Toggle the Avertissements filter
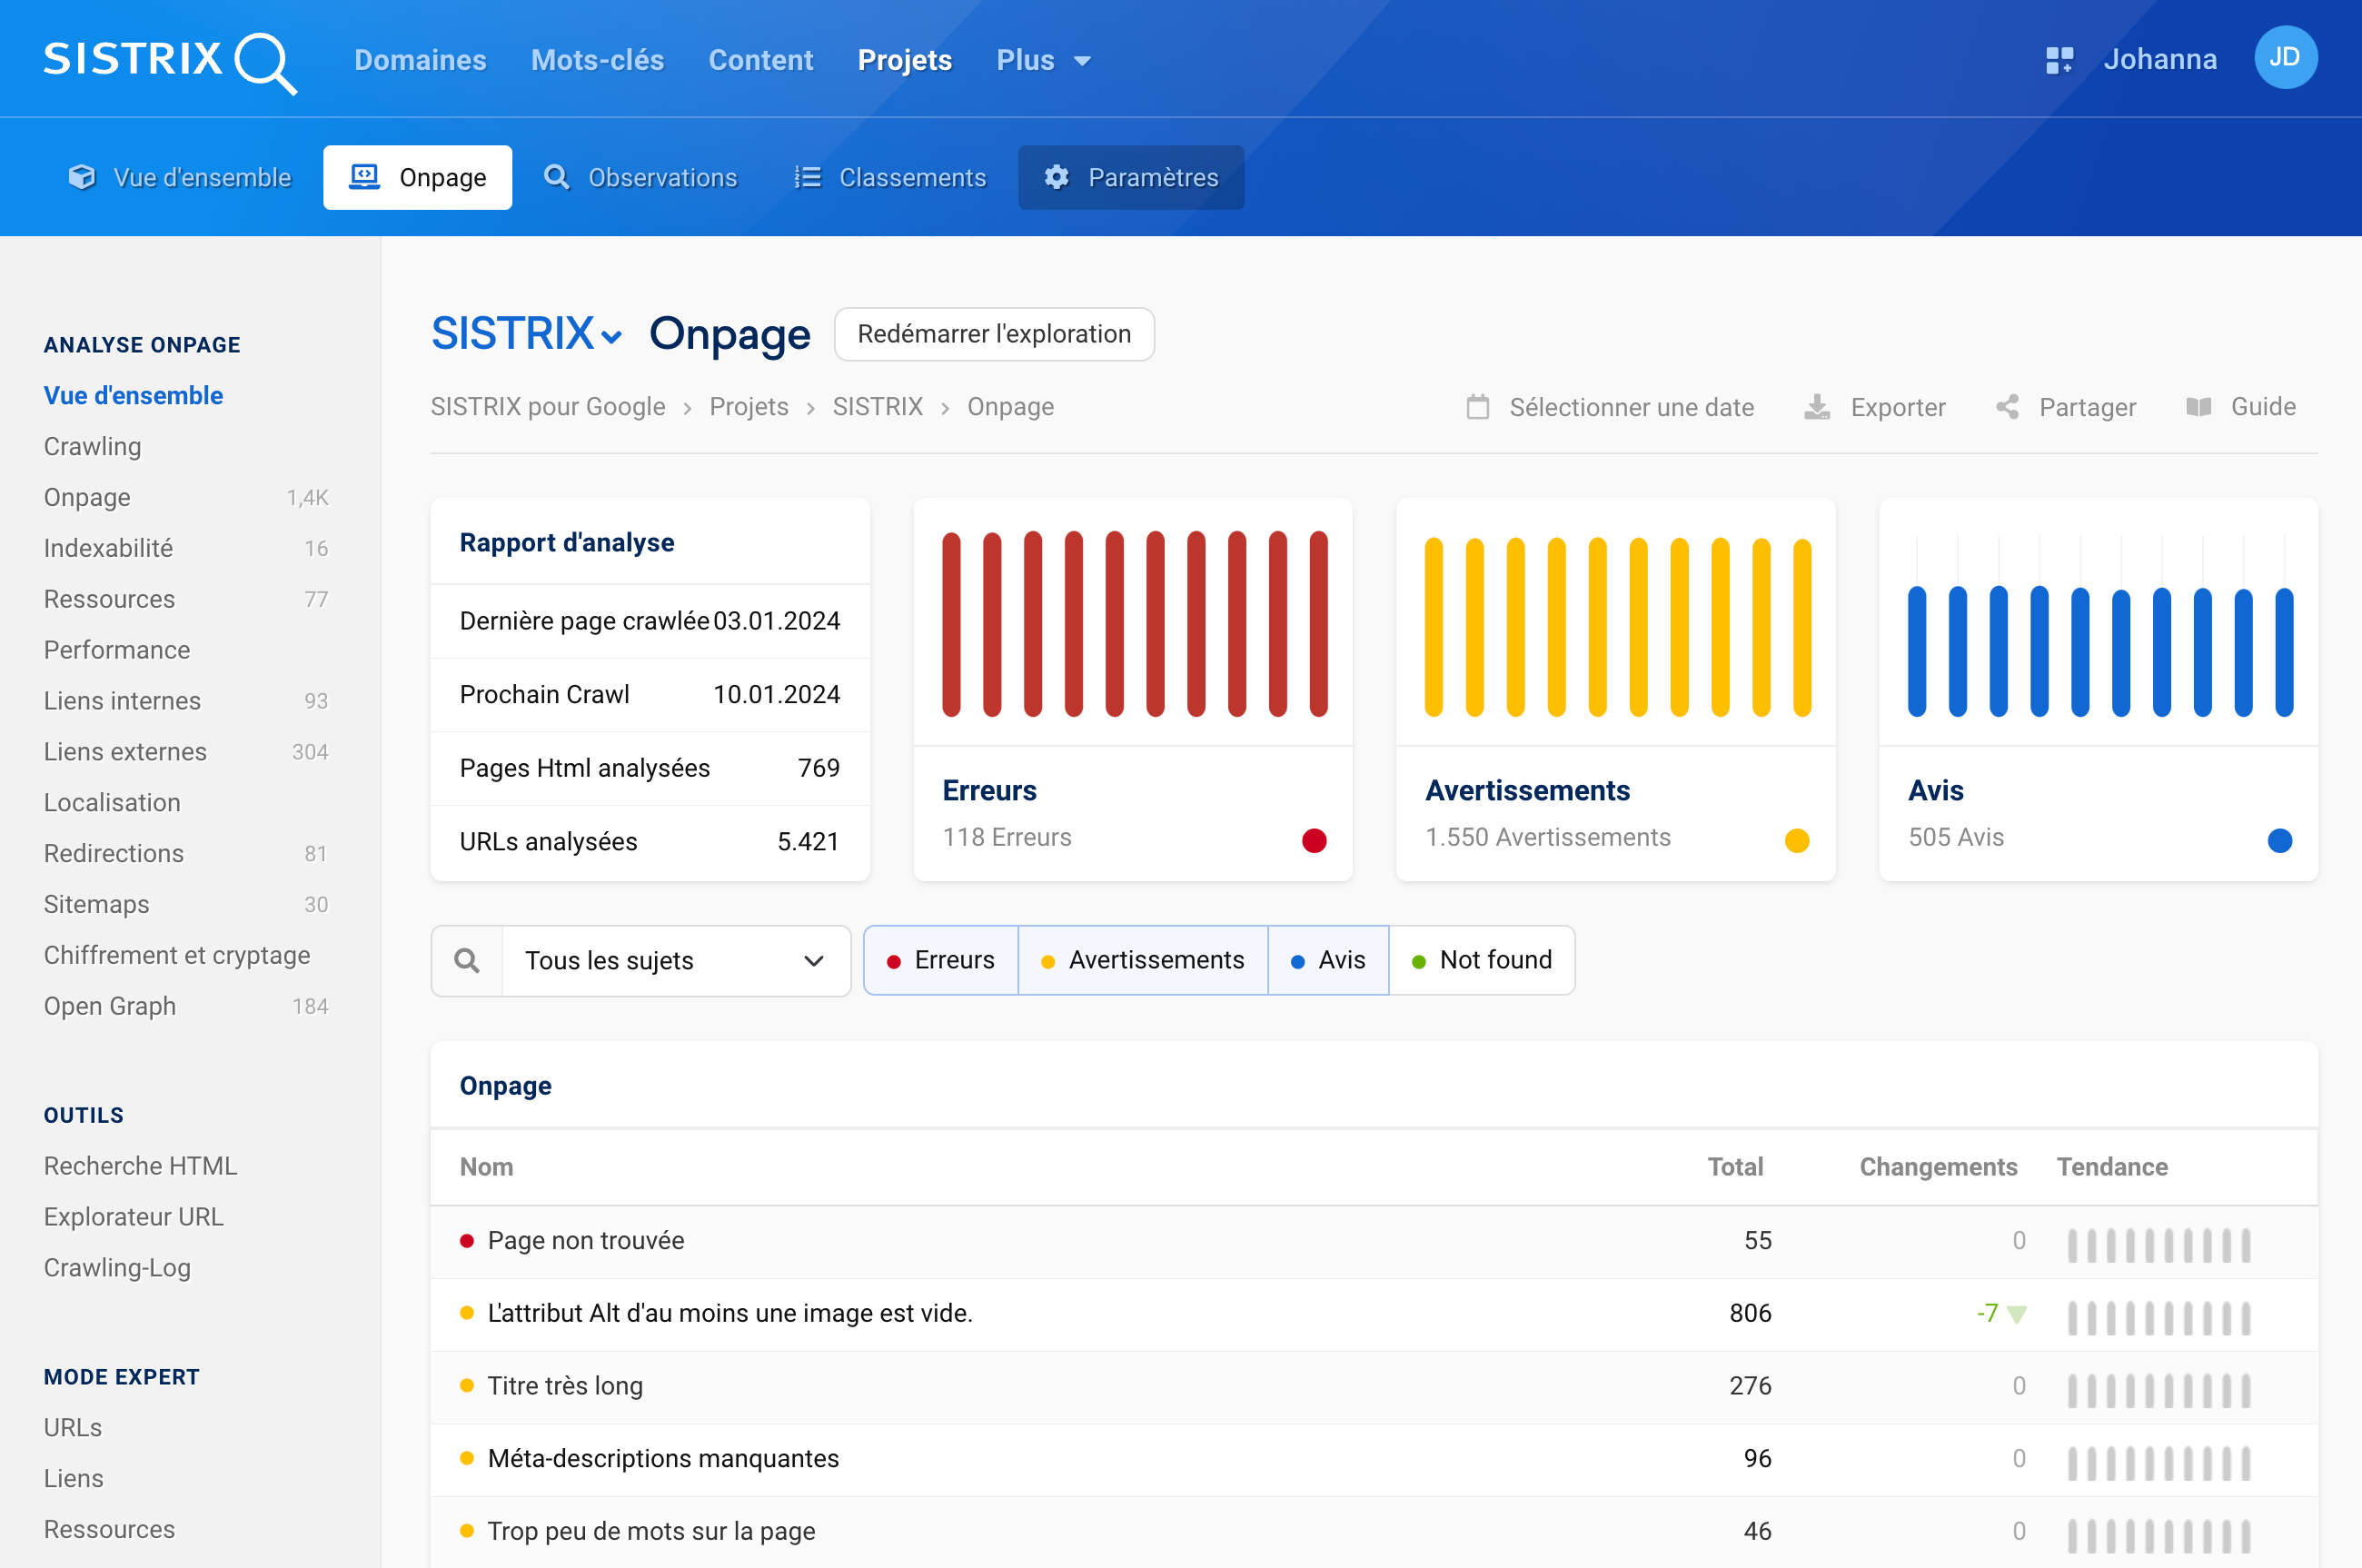Viewport: 2362px width, 1568px height. (x=1143, y=960)
